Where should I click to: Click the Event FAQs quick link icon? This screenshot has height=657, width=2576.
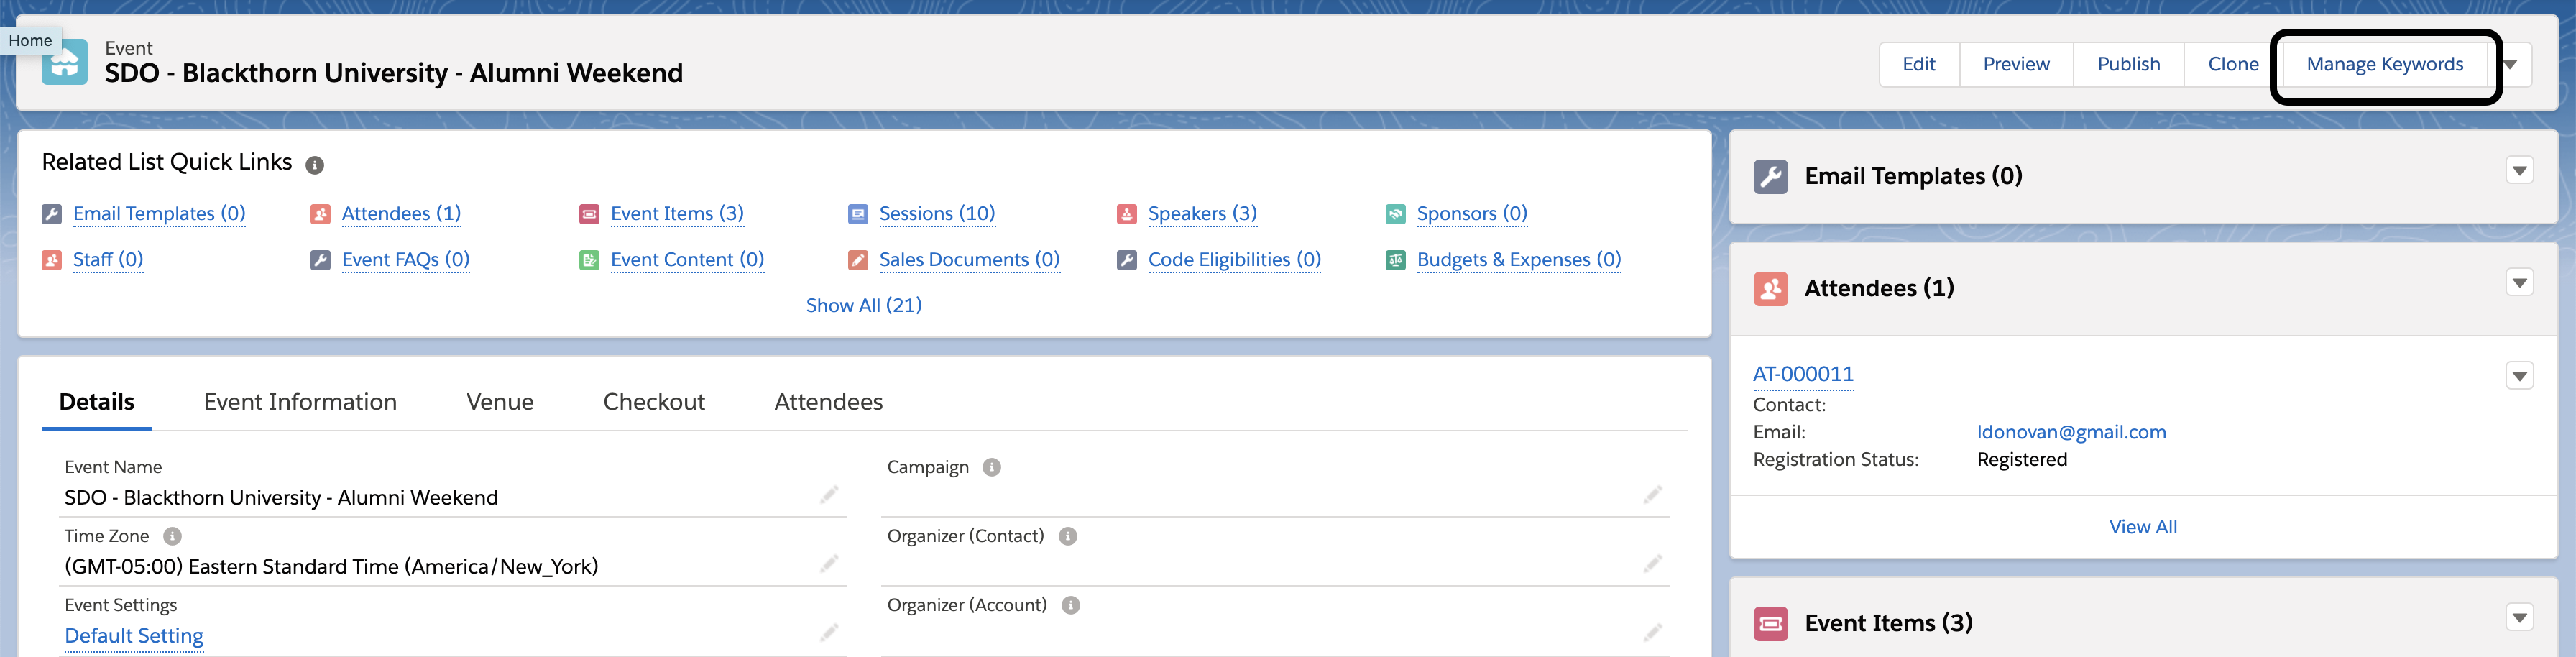click(320, 260)
